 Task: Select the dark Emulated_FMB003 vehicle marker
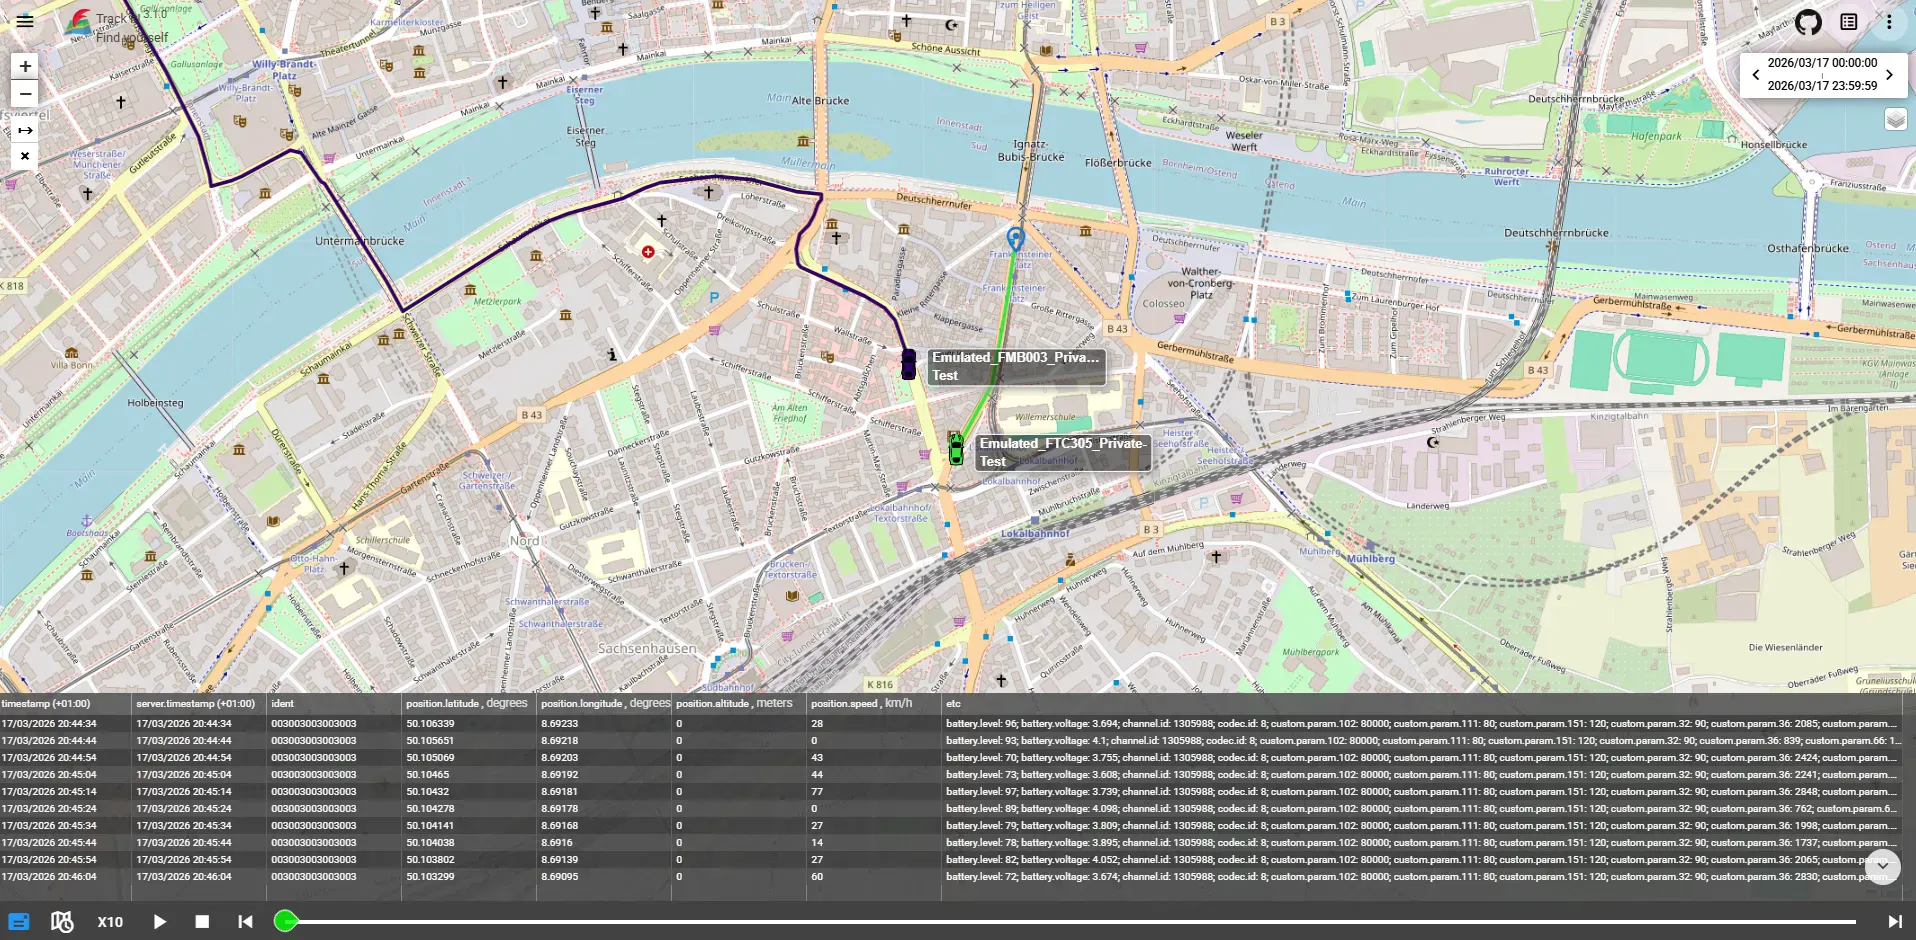(x=908, y=364)
